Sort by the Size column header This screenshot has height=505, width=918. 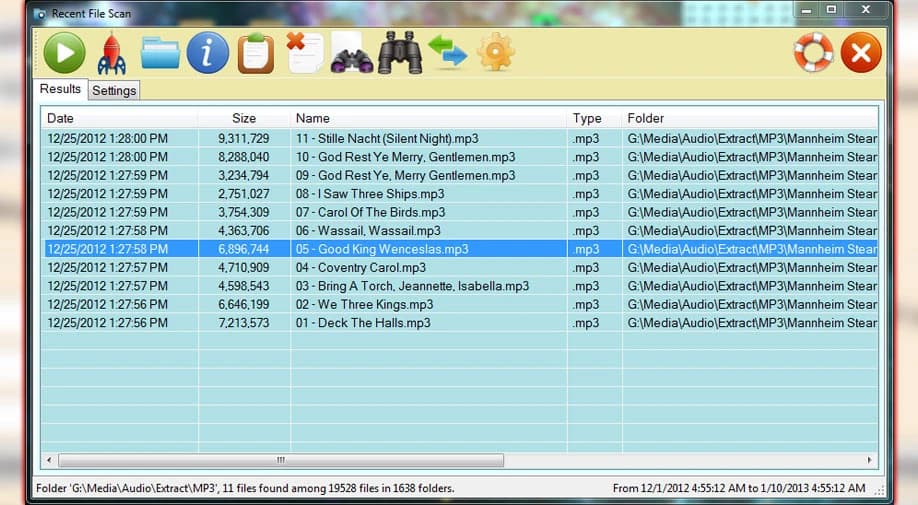[244, 118]
